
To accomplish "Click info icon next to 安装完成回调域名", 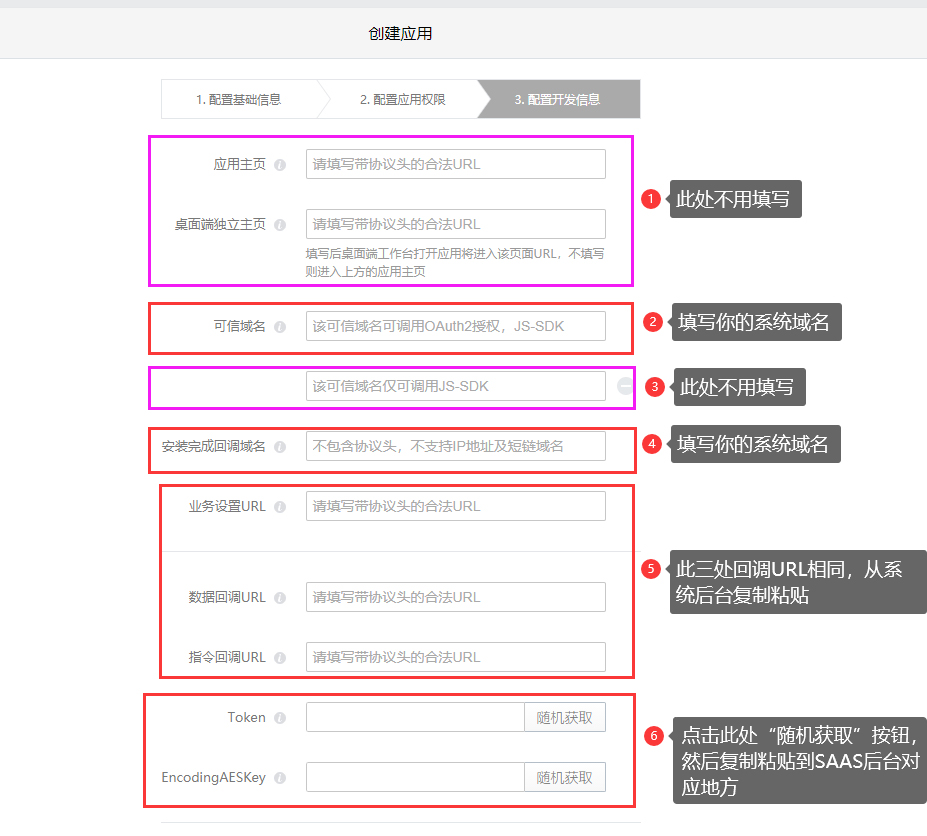I will (x=280, y=447).
